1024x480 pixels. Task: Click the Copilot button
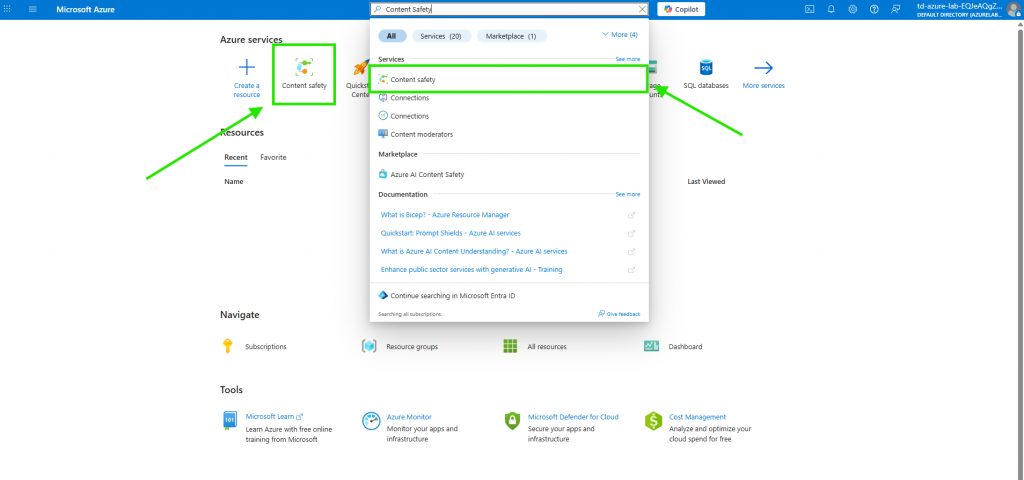pos(683,9)
